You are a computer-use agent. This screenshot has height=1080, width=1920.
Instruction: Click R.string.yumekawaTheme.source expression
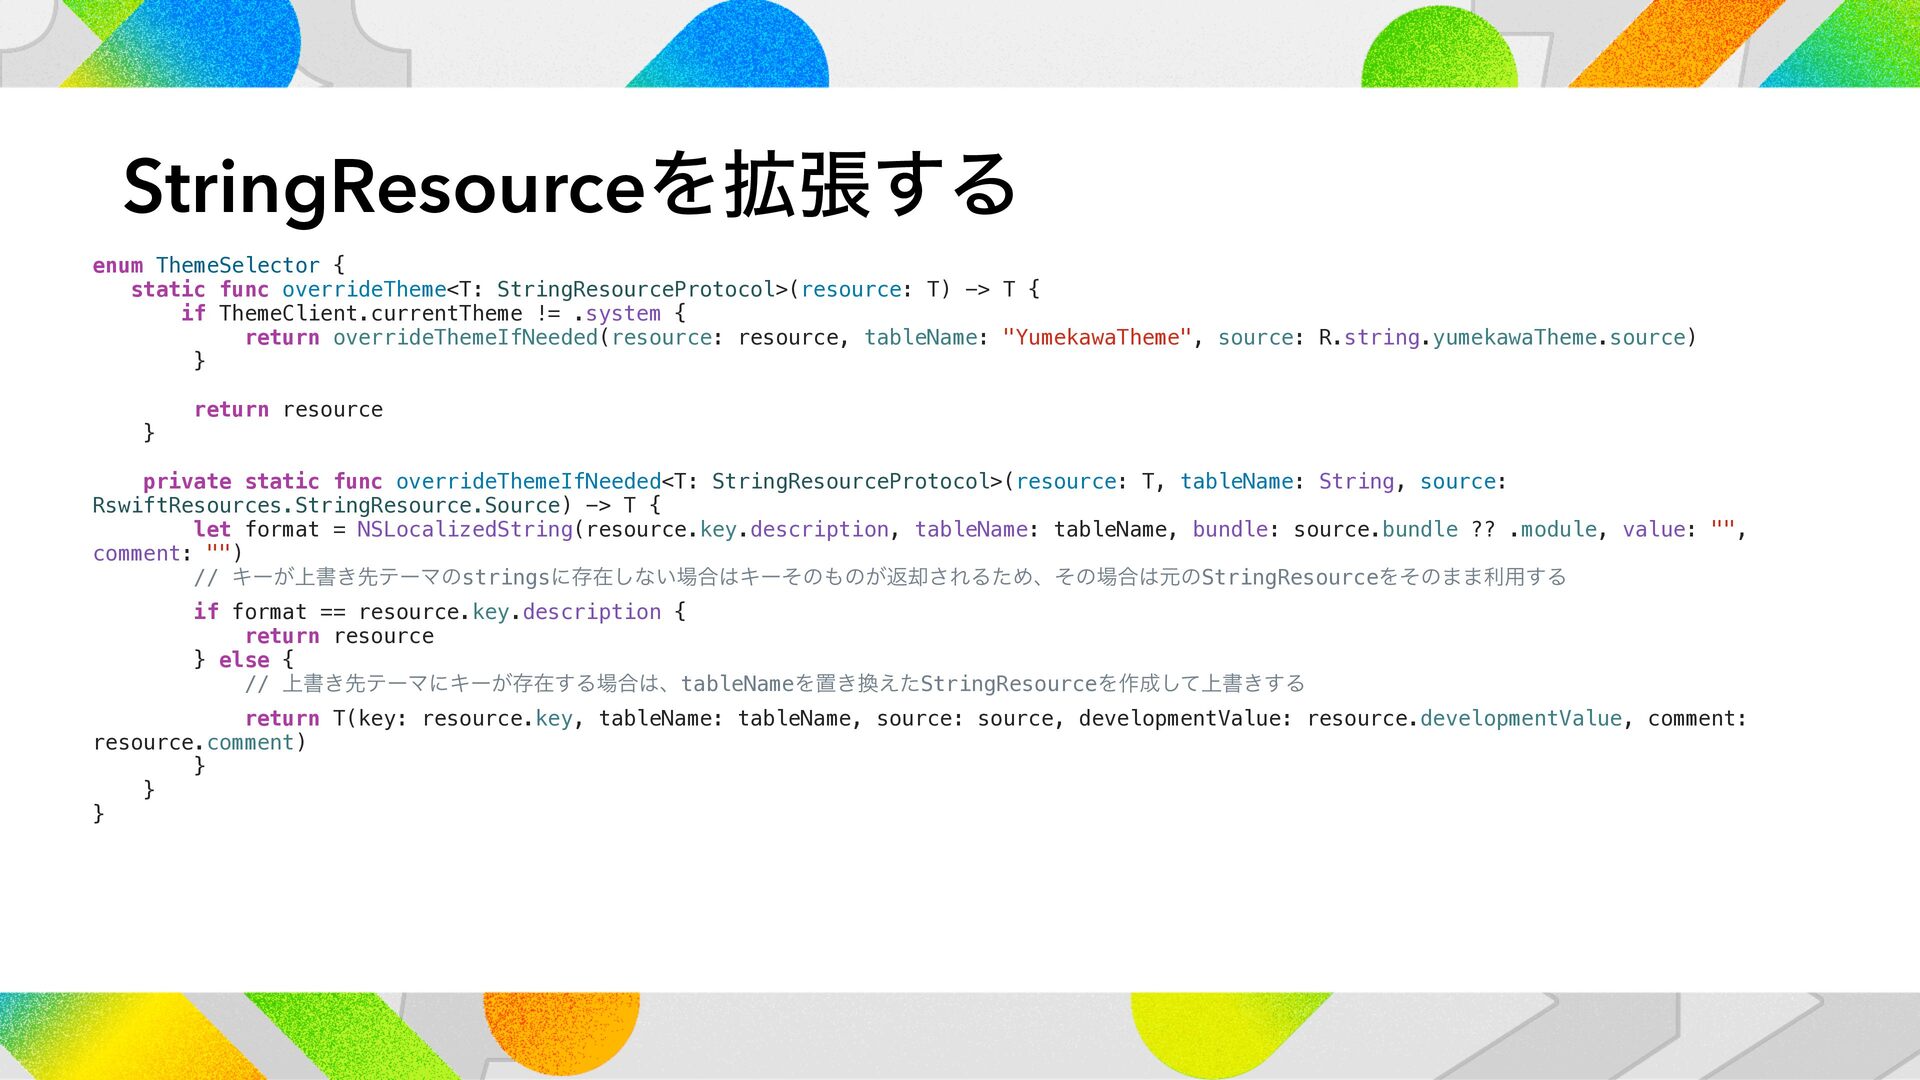point(1502,338)
